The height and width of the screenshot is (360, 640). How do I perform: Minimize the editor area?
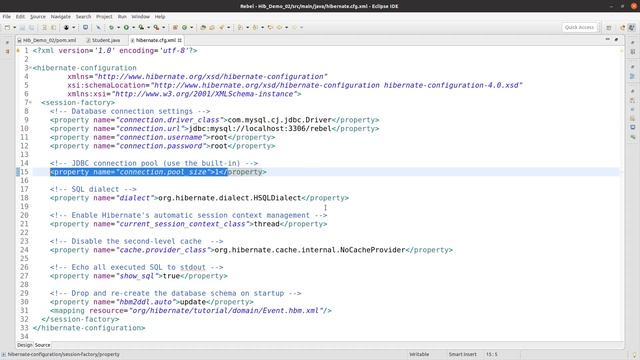[x=607, y=39]
